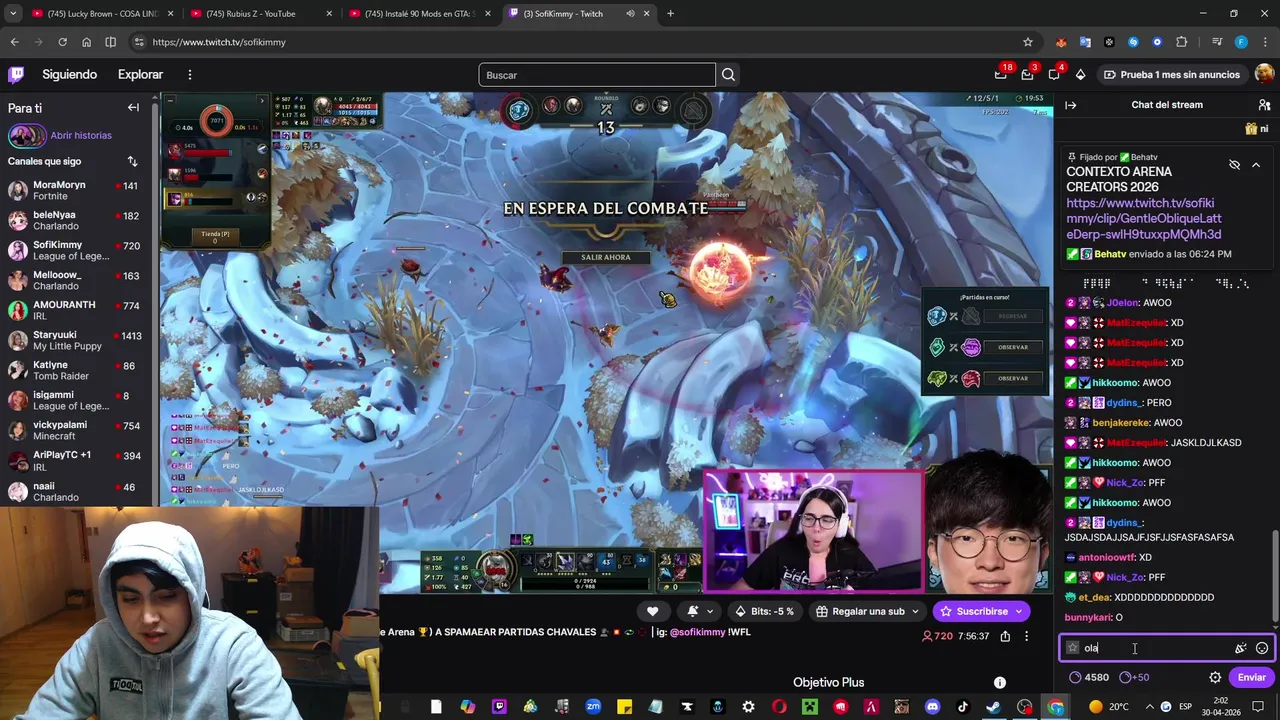Open the Windows notifications center icon
Viewport: 1280px width, 720px height.
point(1258,707)
